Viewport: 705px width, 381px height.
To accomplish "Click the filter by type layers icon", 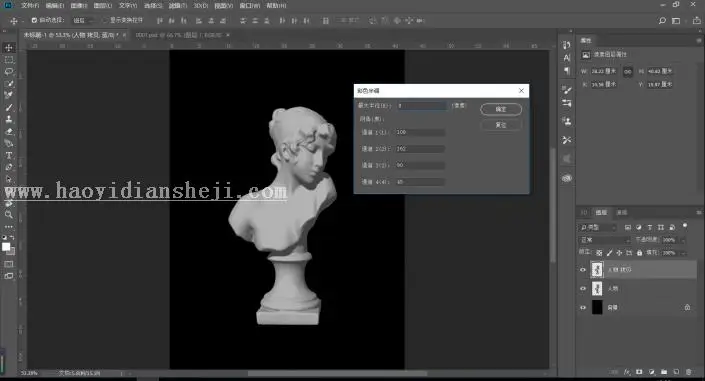I will point(650,227).
